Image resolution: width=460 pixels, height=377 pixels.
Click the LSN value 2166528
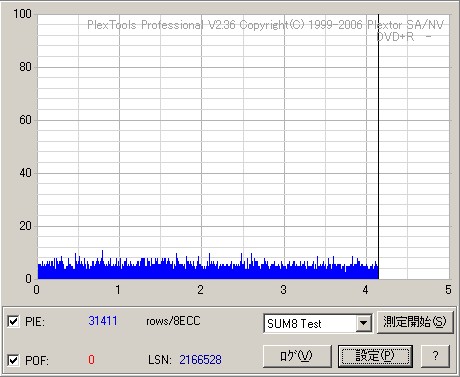pyautogui.click(x=200, y=360)
